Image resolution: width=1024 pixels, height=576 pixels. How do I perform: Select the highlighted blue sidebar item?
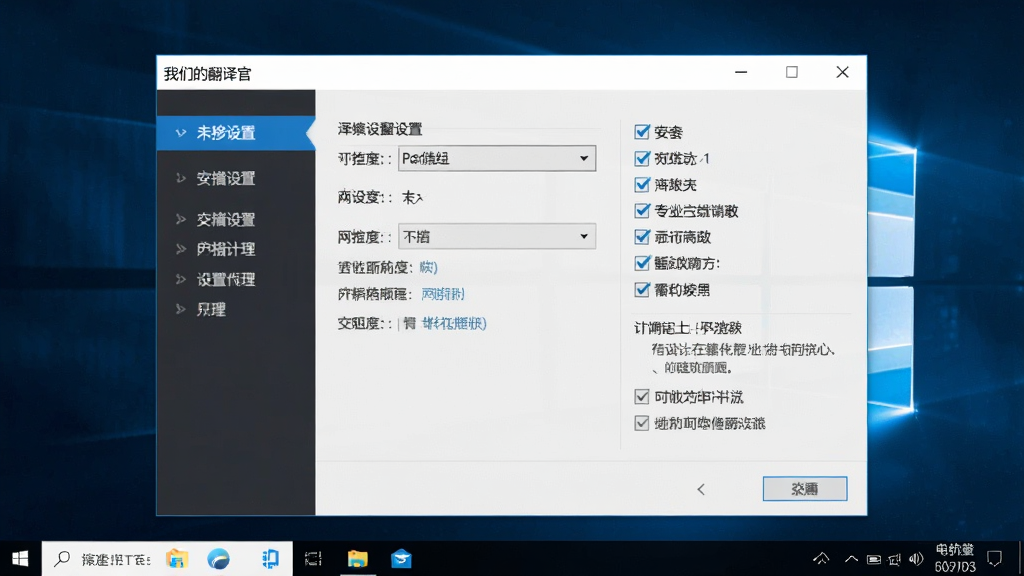point(236,133)
